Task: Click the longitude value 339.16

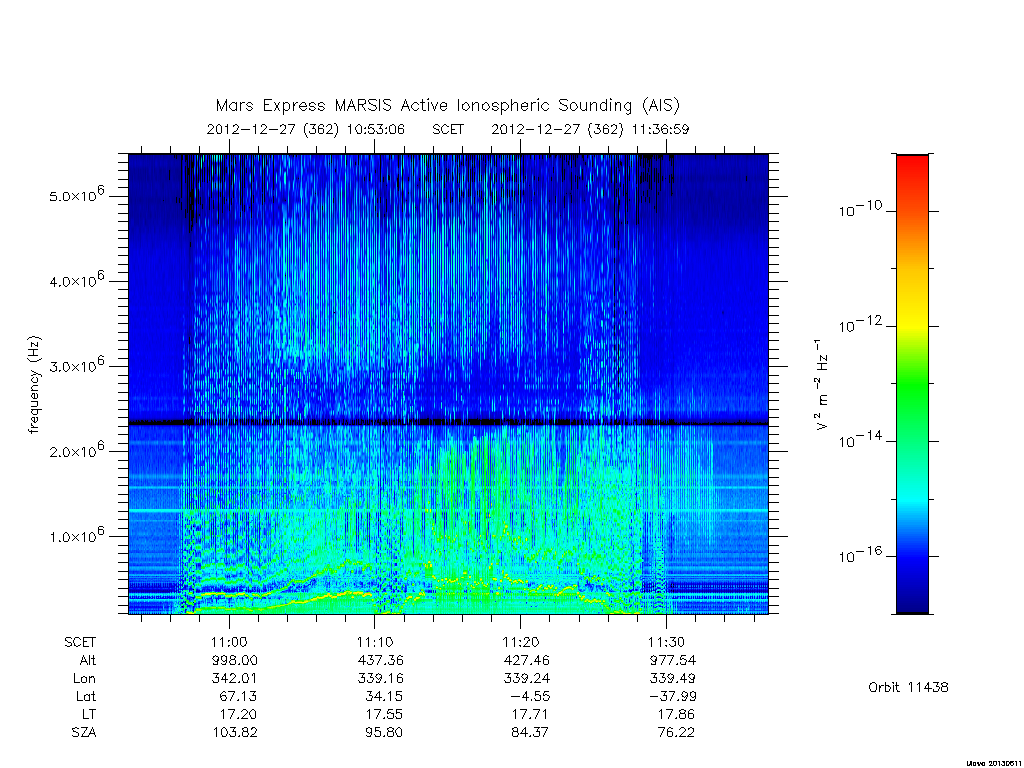Action: tap(381, 678)
